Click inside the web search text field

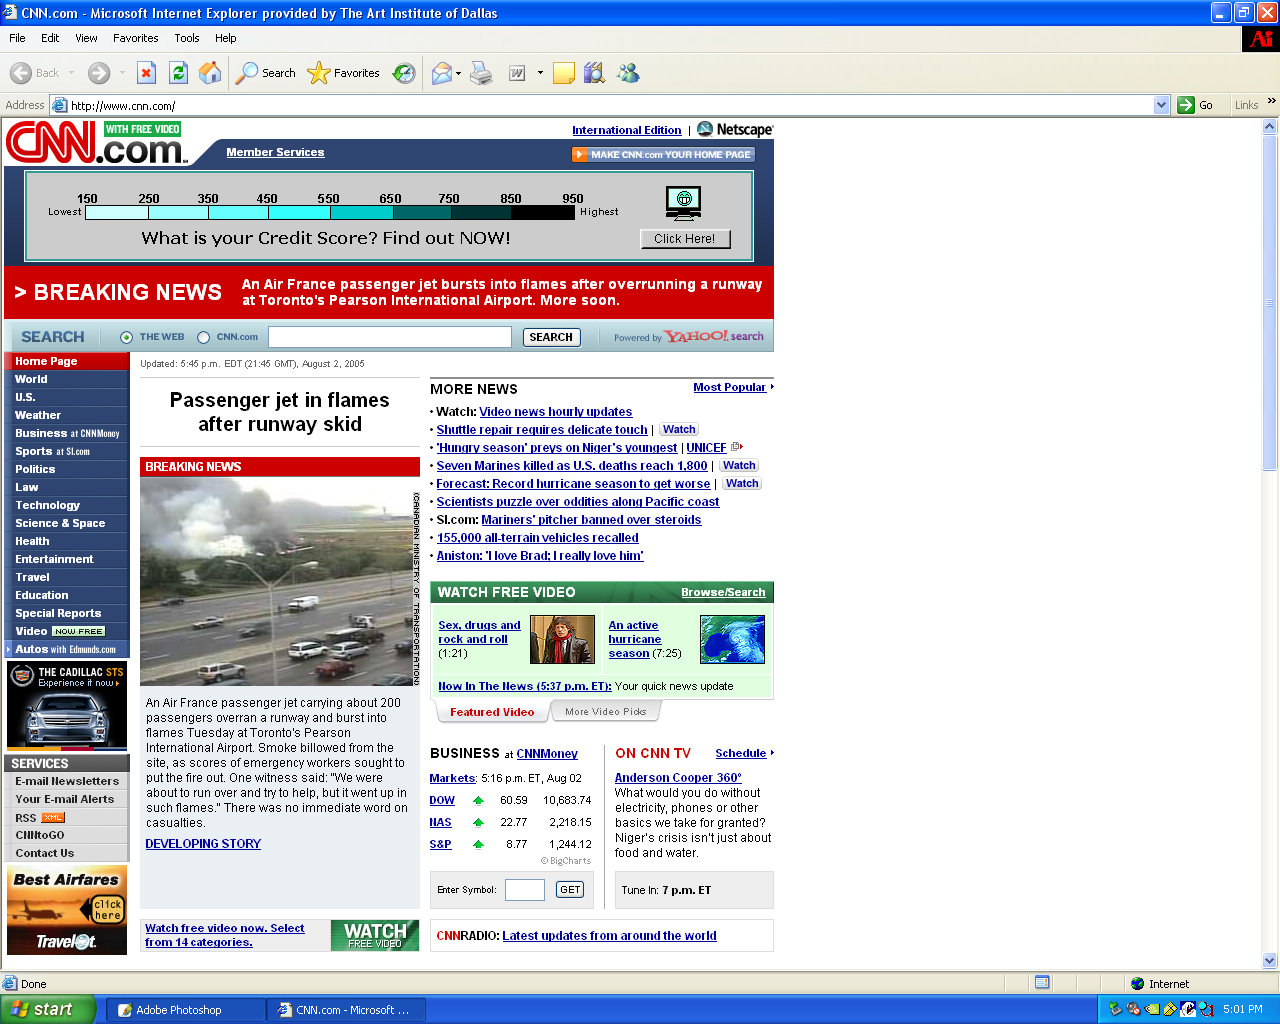pyautogui.click(x=390, y=337)
